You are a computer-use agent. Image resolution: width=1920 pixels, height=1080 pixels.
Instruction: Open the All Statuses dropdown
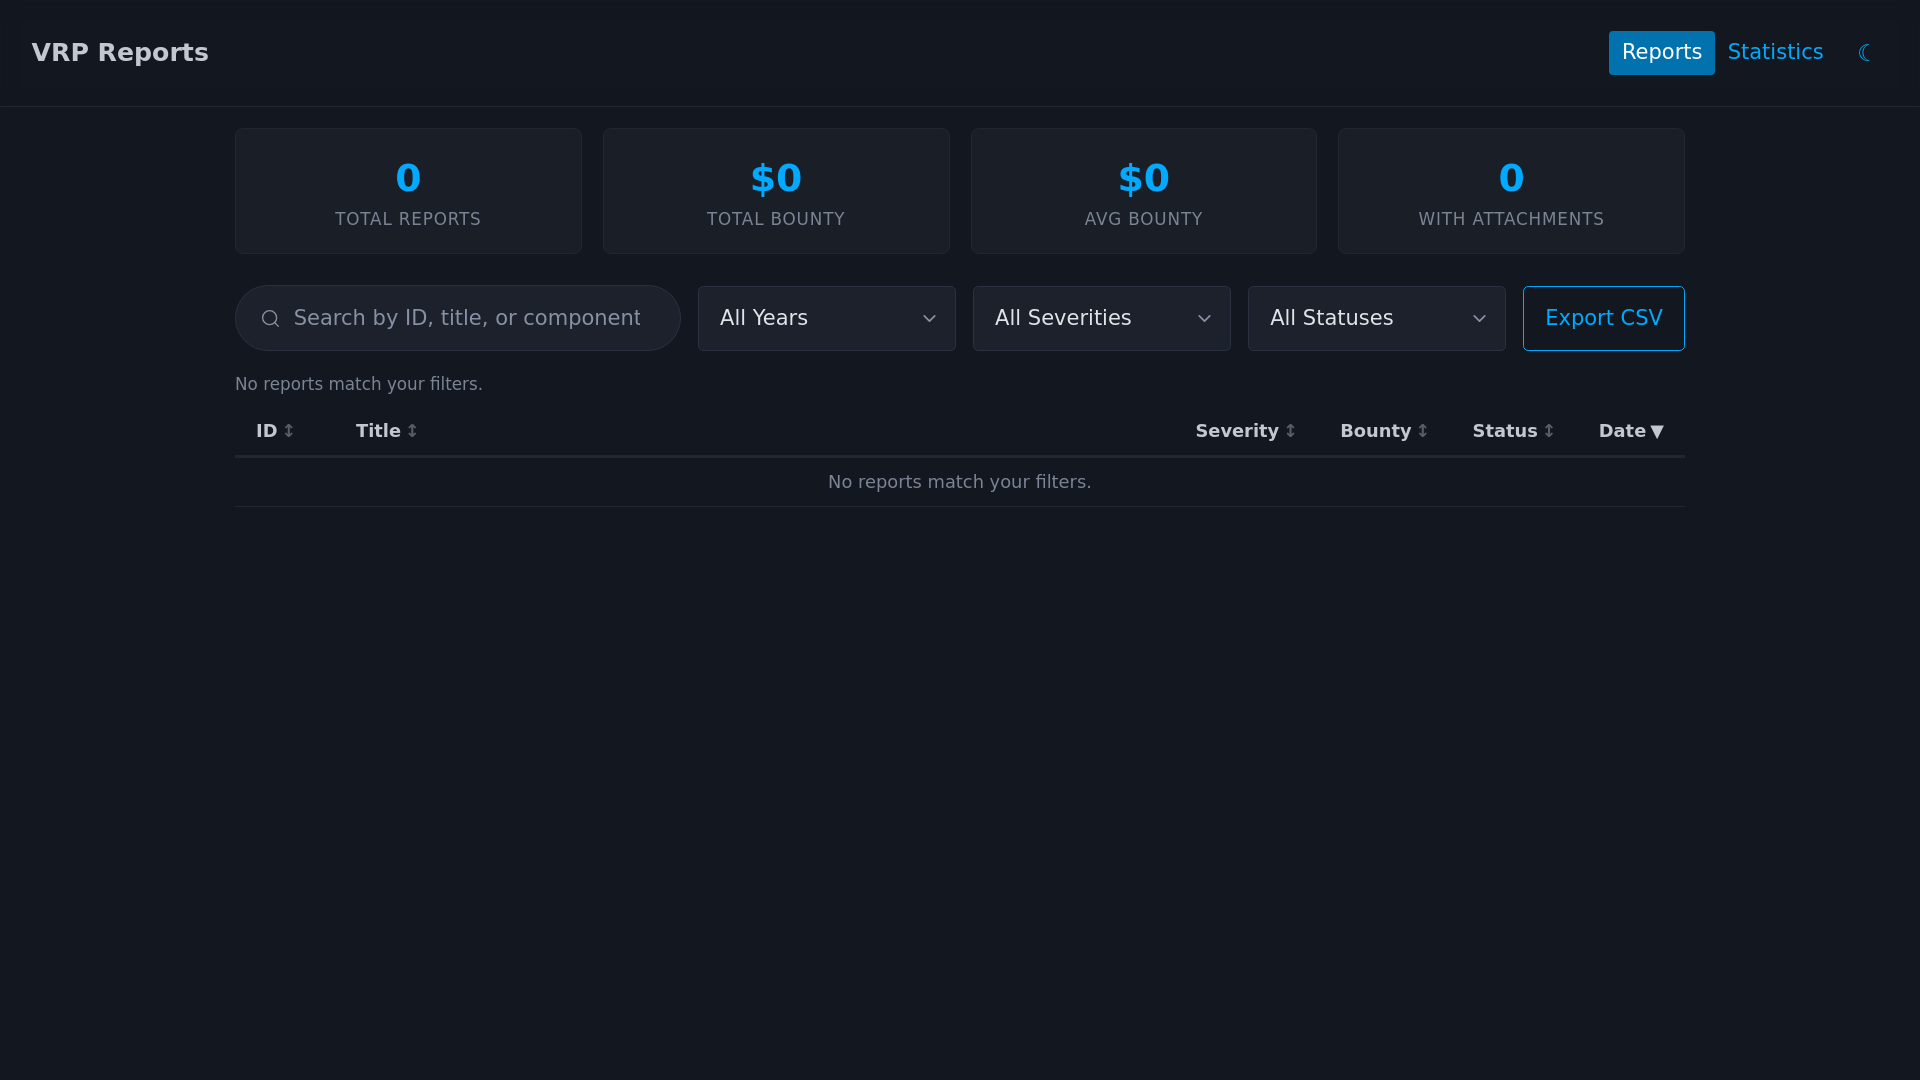1377,318
